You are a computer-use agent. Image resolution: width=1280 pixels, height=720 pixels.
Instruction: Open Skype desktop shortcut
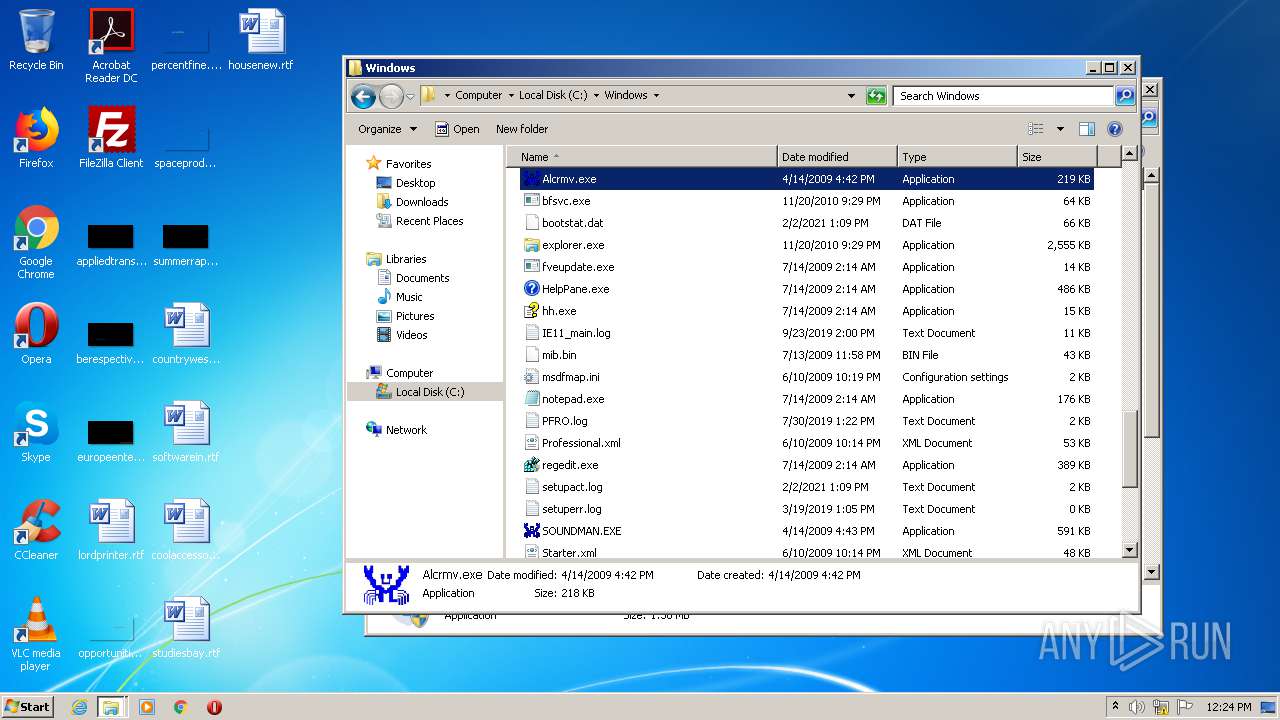point(36,432)
